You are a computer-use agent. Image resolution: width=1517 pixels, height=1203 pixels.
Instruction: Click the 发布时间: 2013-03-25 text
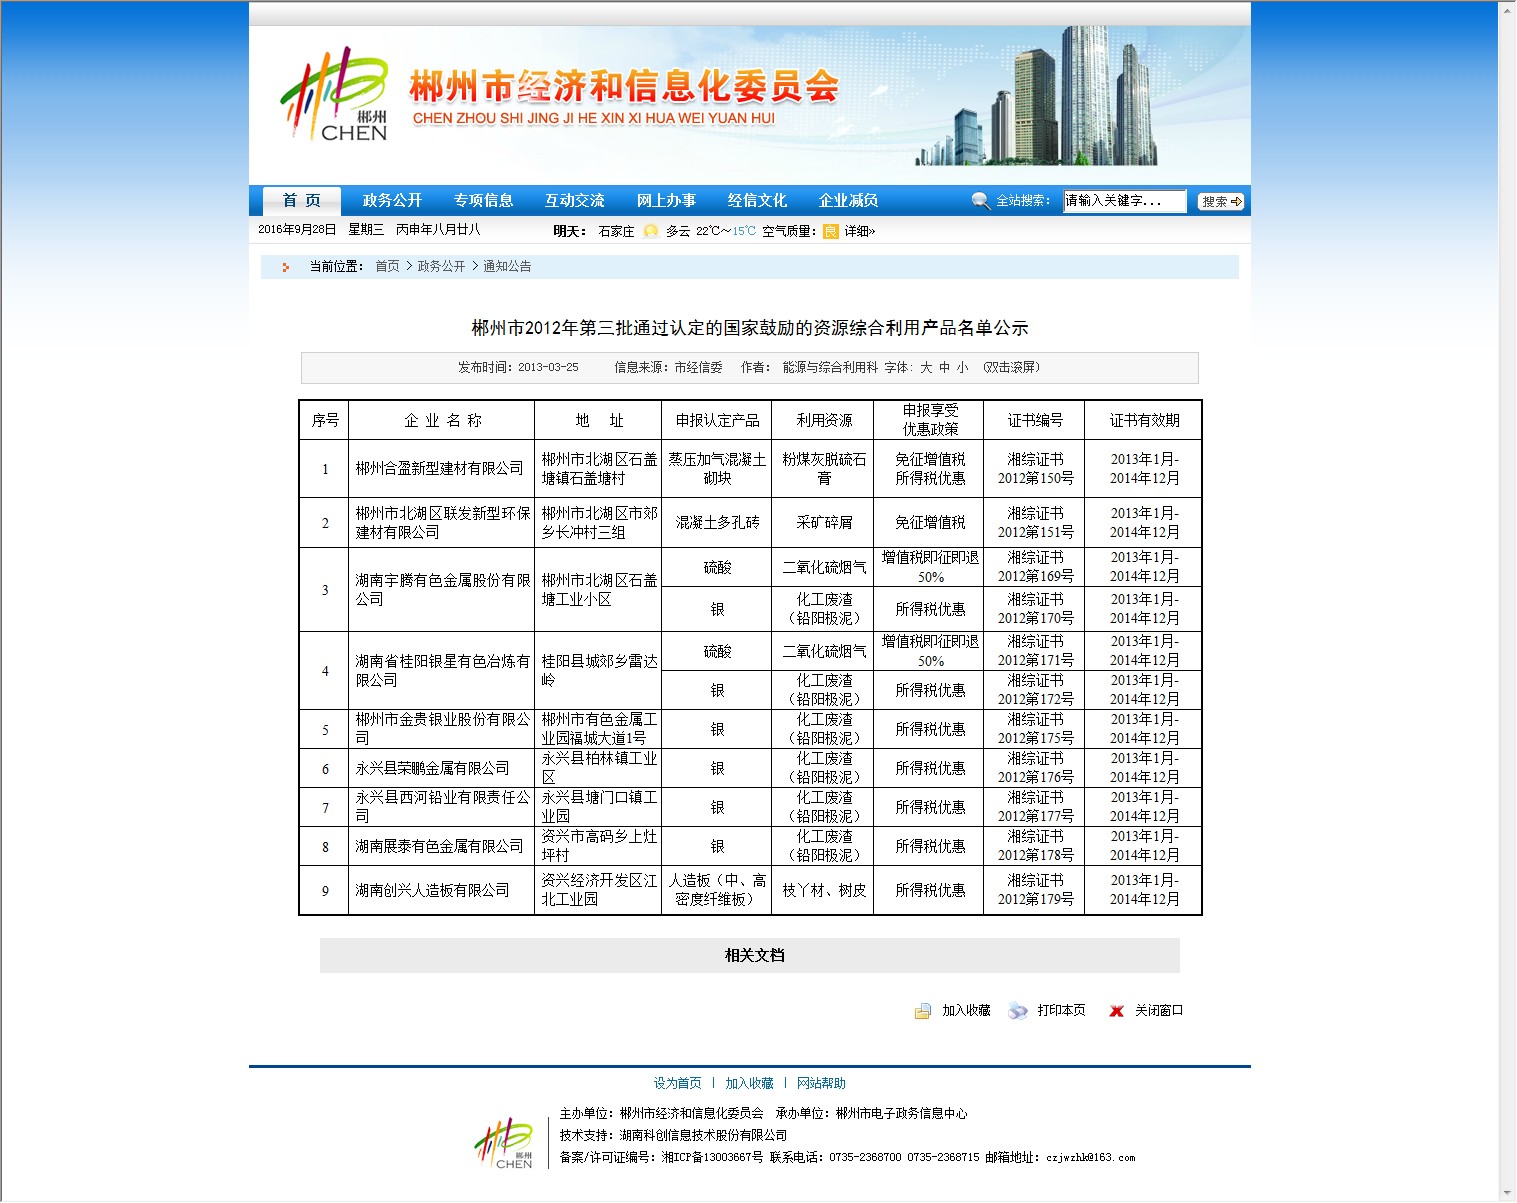[518, 368]
